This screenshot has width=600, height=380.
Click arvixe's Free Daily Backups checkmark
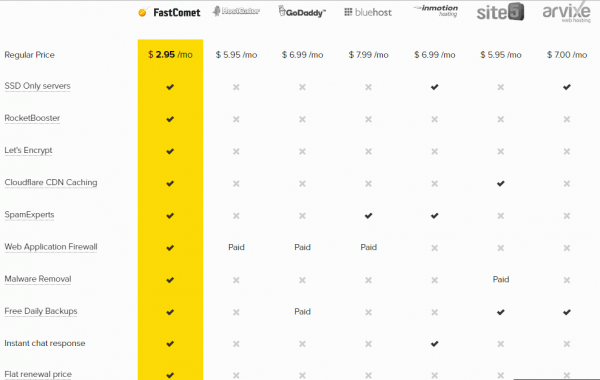[x=567, y=312]
